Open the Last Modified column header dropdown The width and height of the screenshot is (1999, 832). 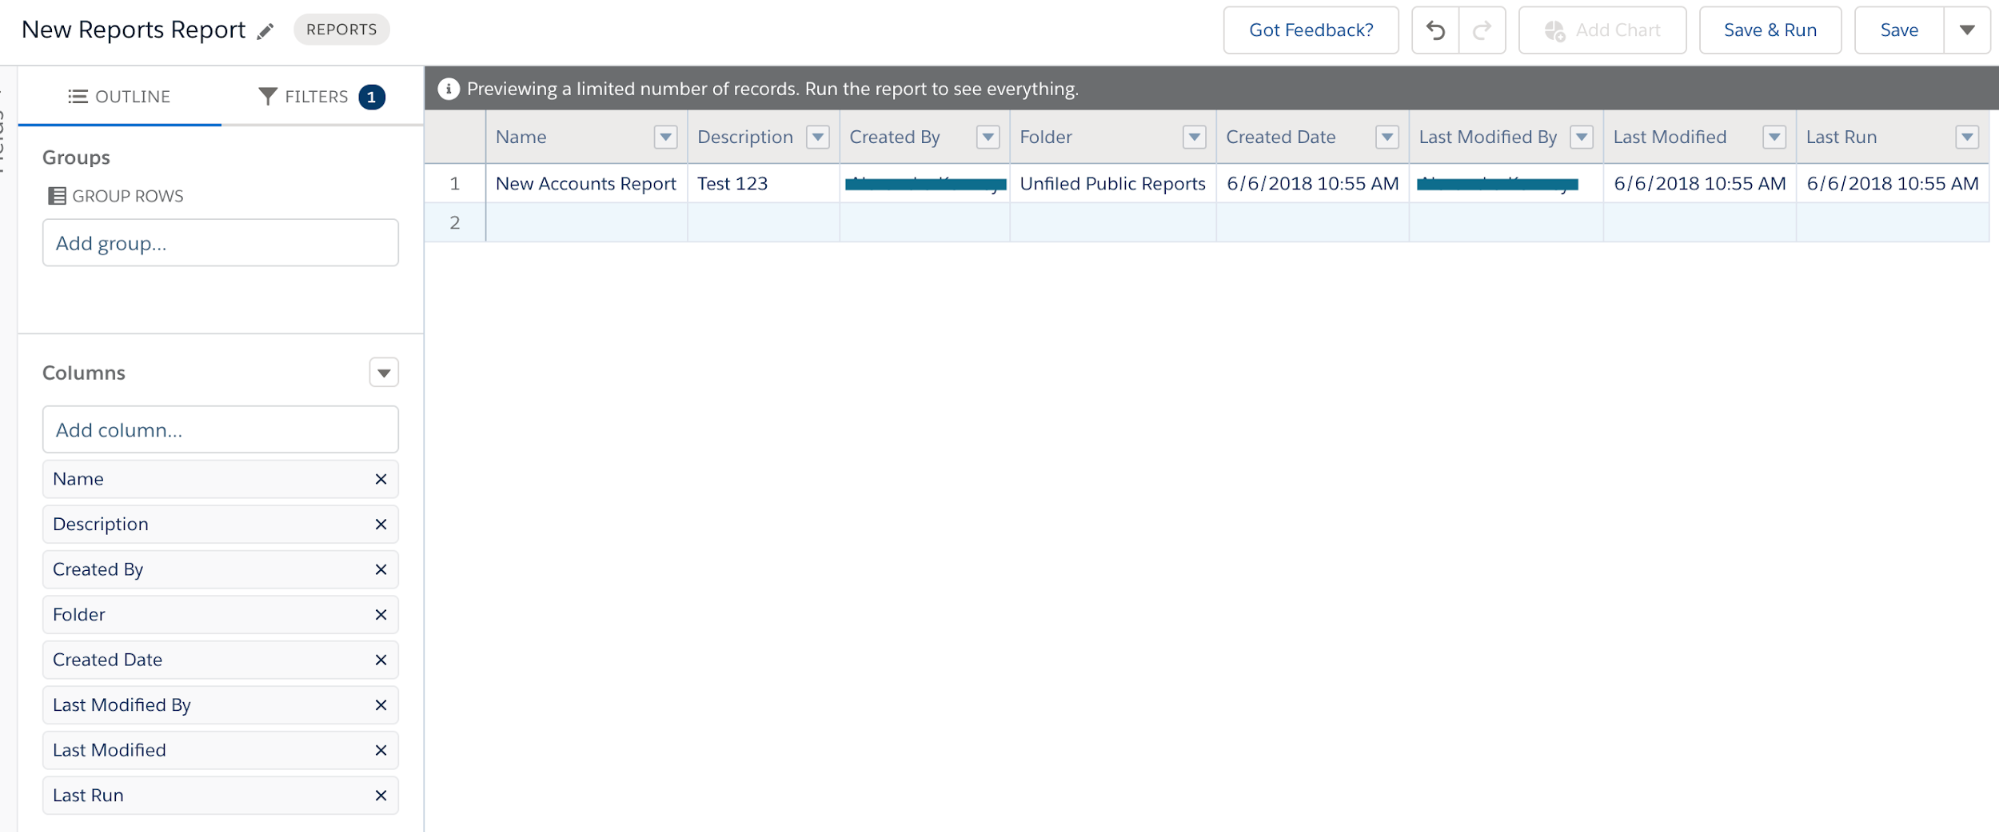pos(1774,137)
